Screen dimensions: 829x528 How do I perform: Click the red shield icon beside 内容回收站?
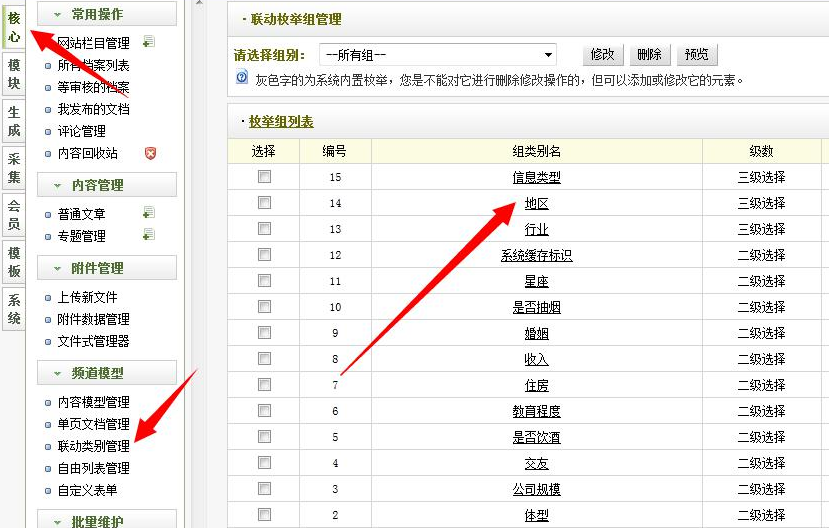(150, 153)
